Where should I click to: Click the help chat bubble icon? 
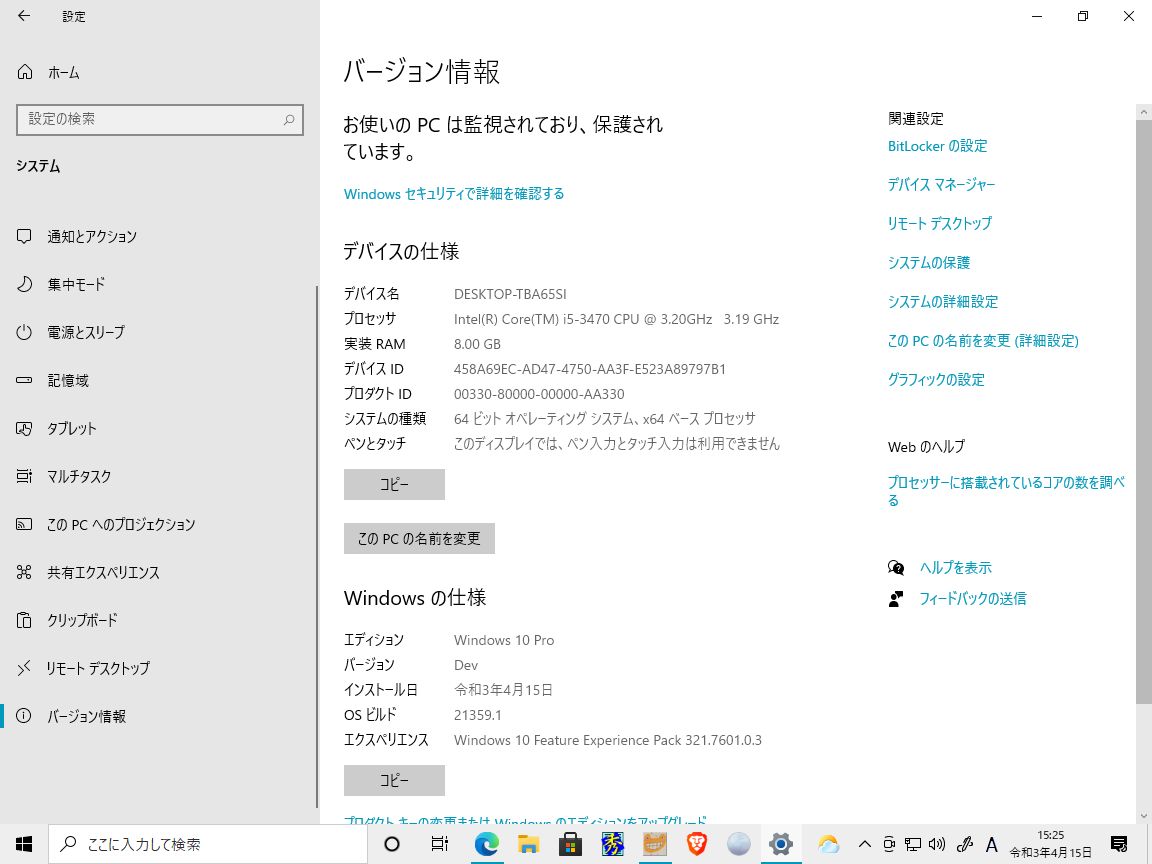coord(896,567)
